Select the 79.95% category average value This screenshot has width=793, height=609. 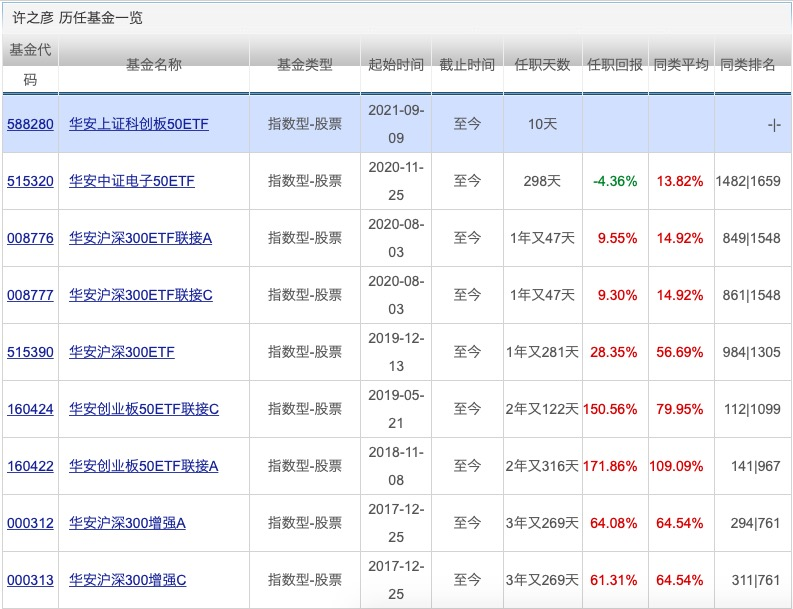[680, 410]
